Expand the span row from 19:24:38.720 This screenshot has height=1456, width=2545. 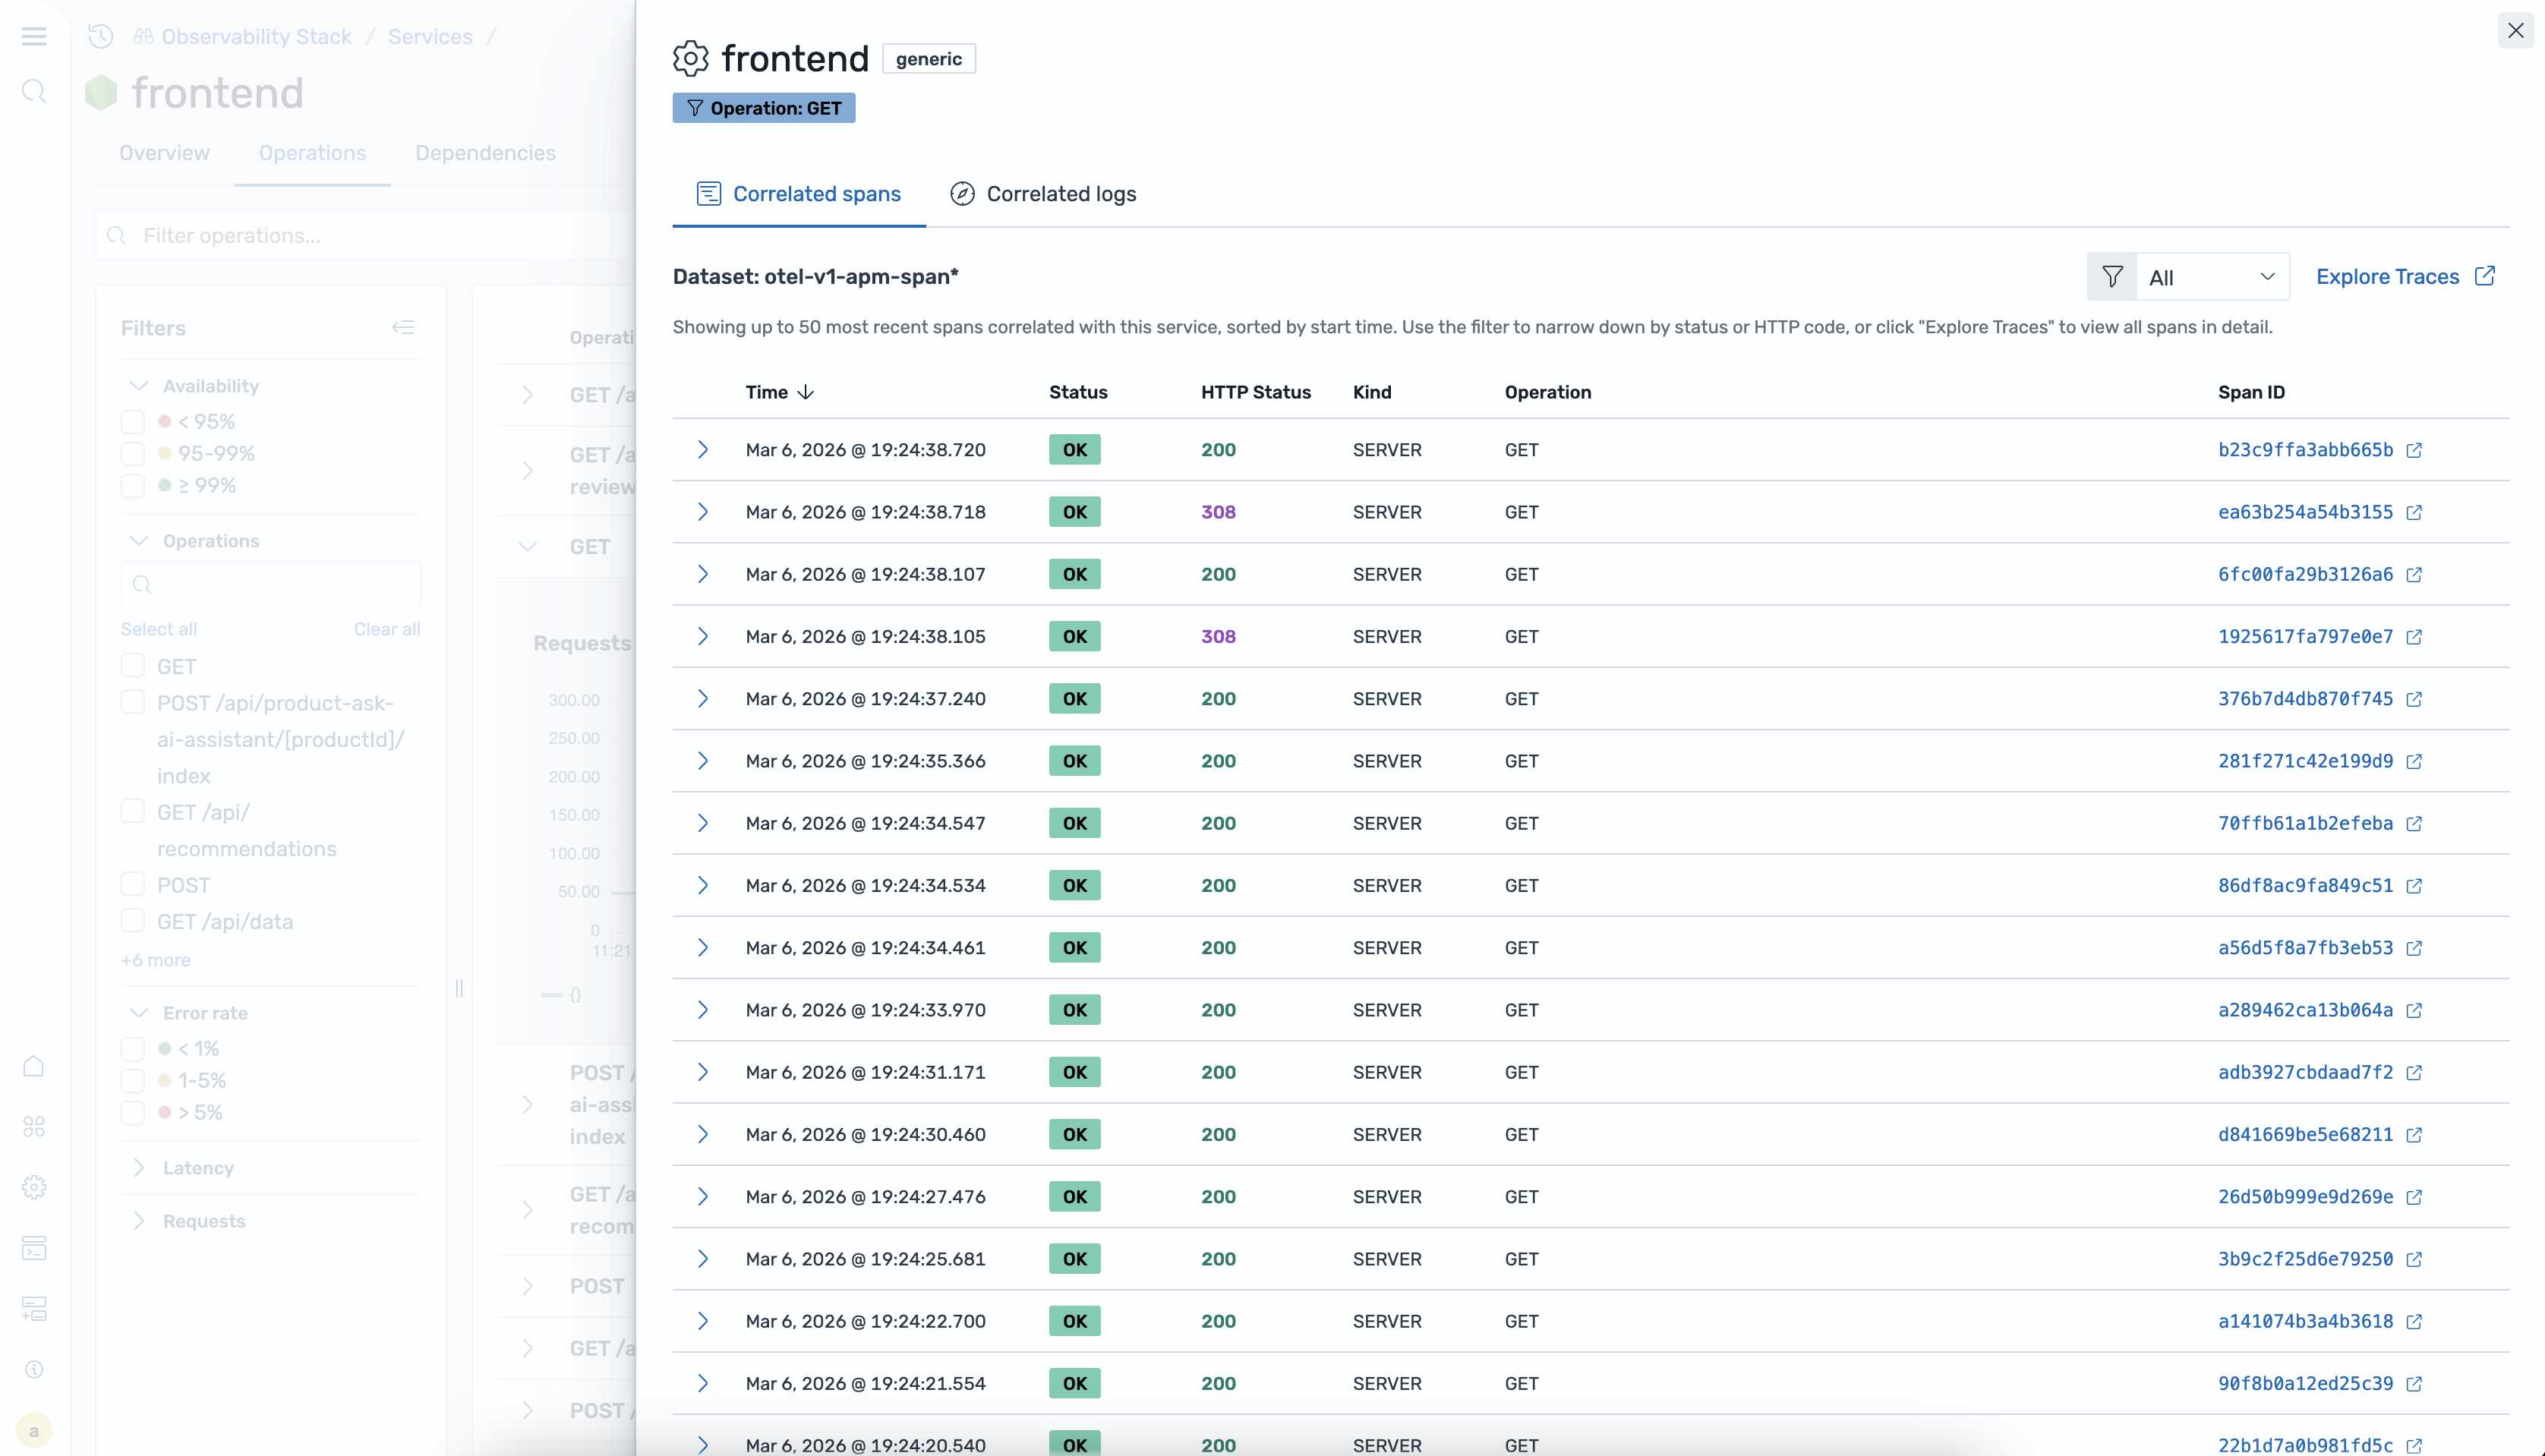pos(703,450)
